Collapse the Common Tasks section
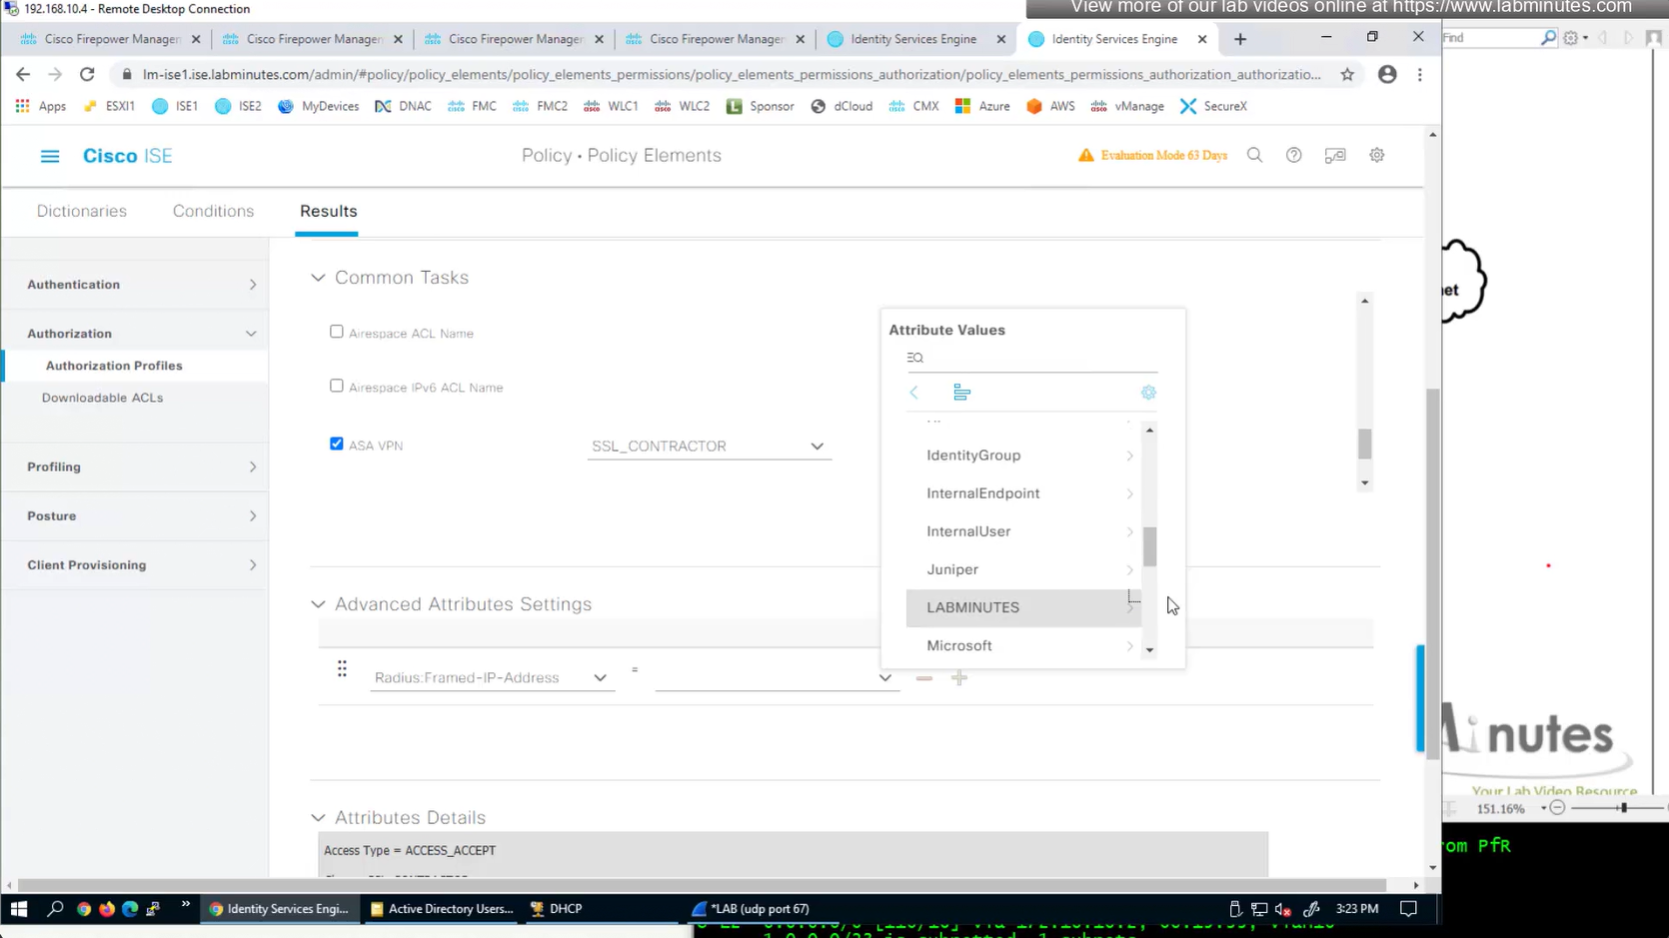 pyautogui.click(x=318, y=278)
